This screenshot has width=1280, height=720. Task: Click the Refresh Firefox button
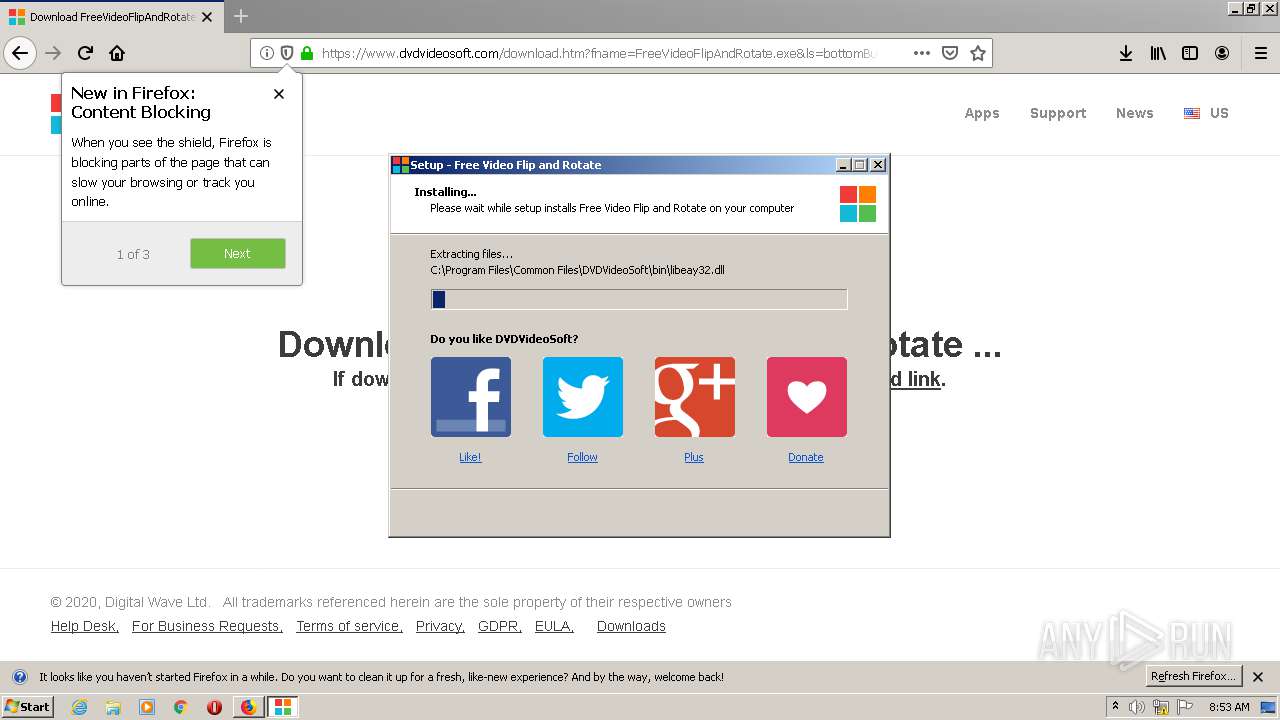(1194, 676)
